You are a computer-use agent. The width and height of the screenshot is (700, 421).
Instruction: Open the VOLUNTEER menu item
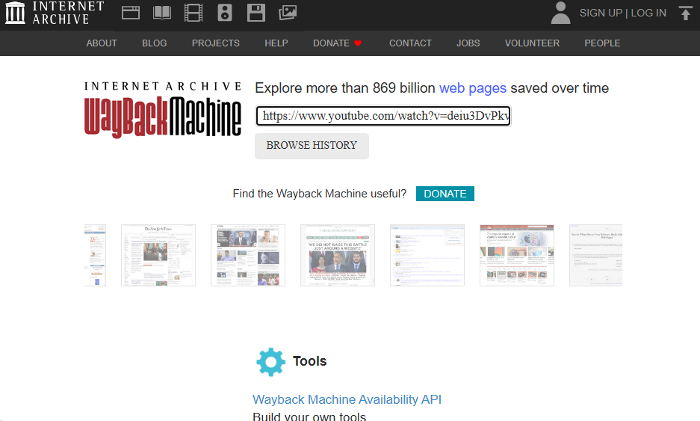[532, 43]
